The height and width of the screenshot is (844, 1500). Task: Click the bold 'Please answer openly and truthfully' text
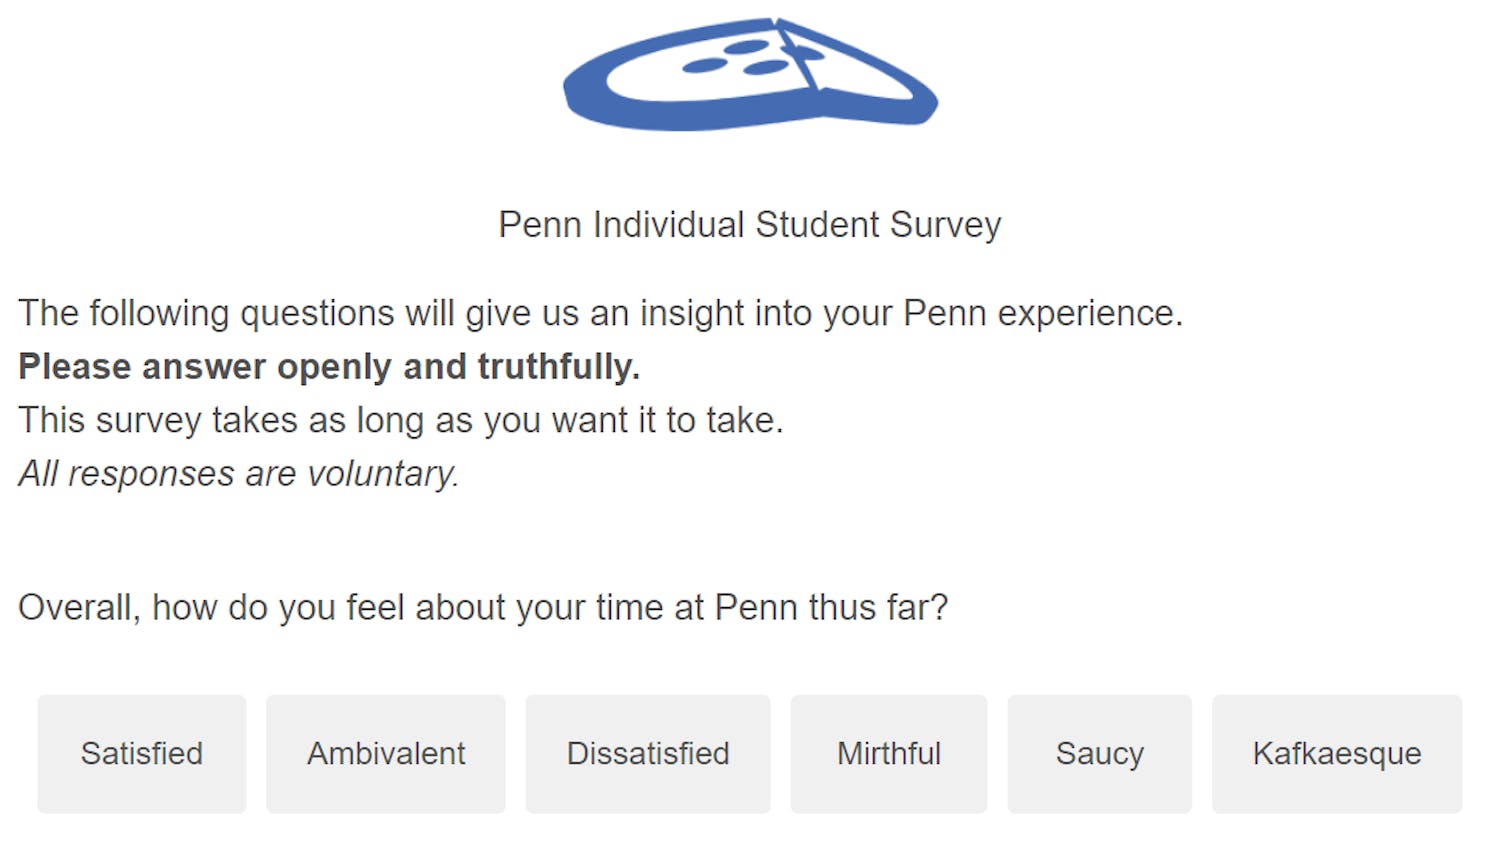point(329,367)
